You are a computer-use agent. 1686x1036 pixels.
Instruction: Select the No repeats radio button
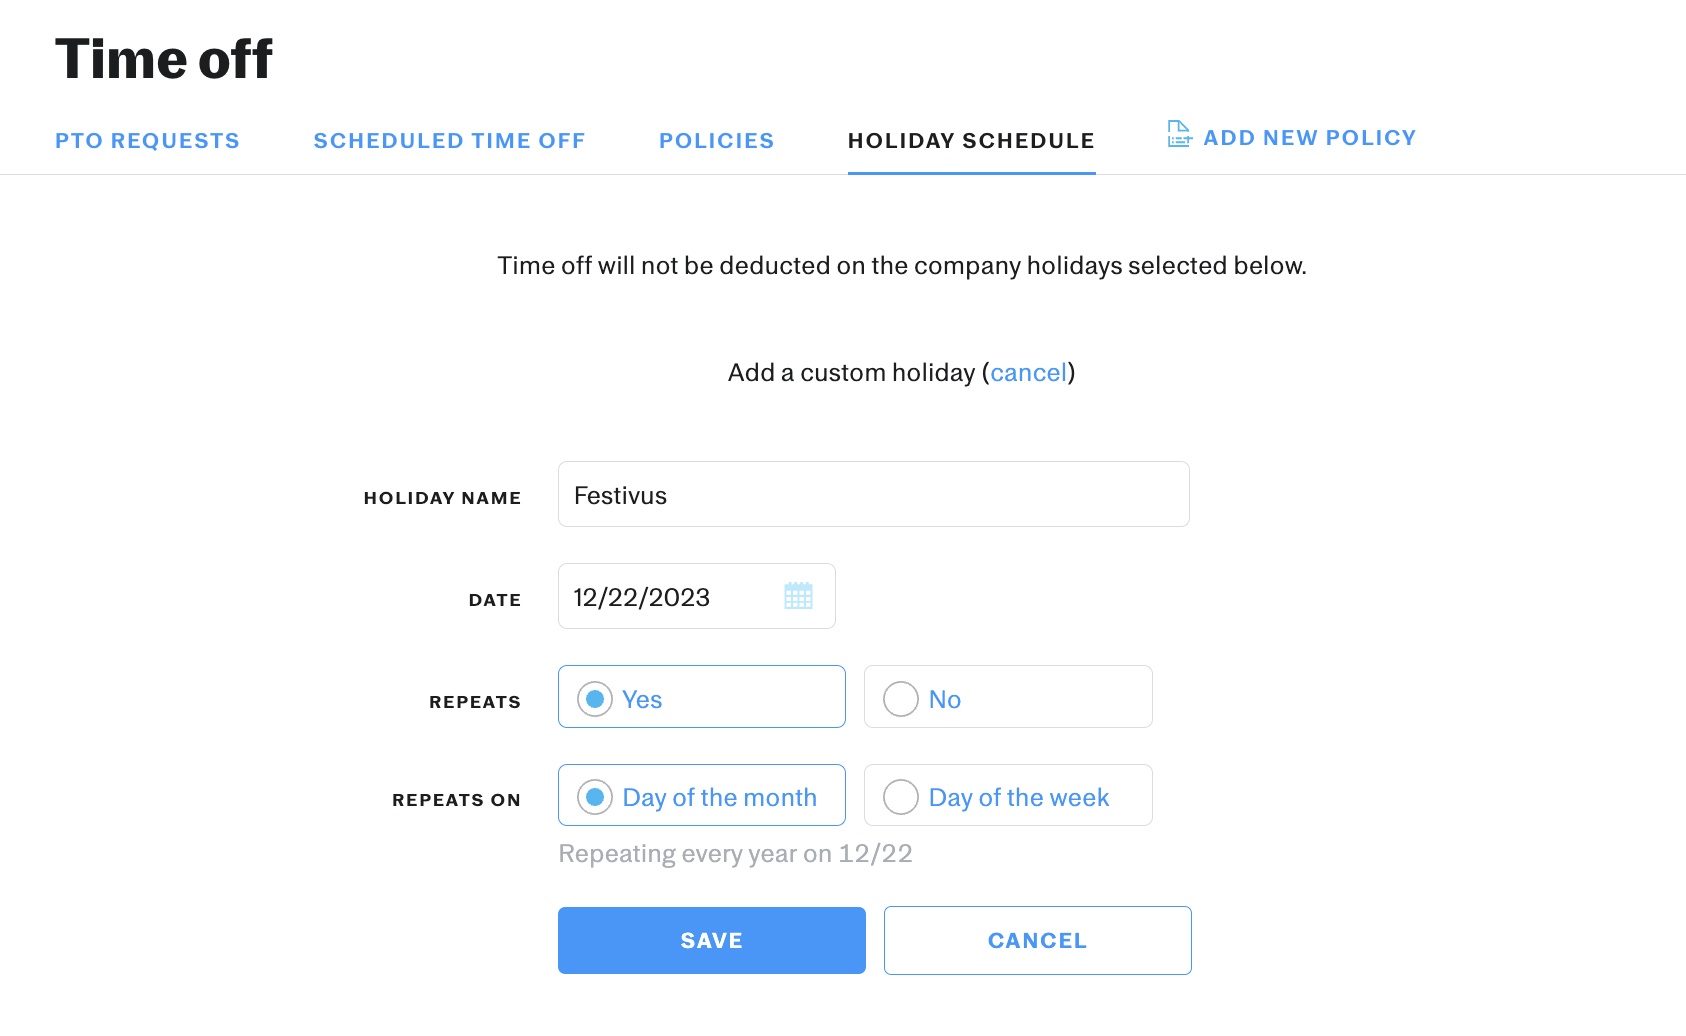(901, 699)
